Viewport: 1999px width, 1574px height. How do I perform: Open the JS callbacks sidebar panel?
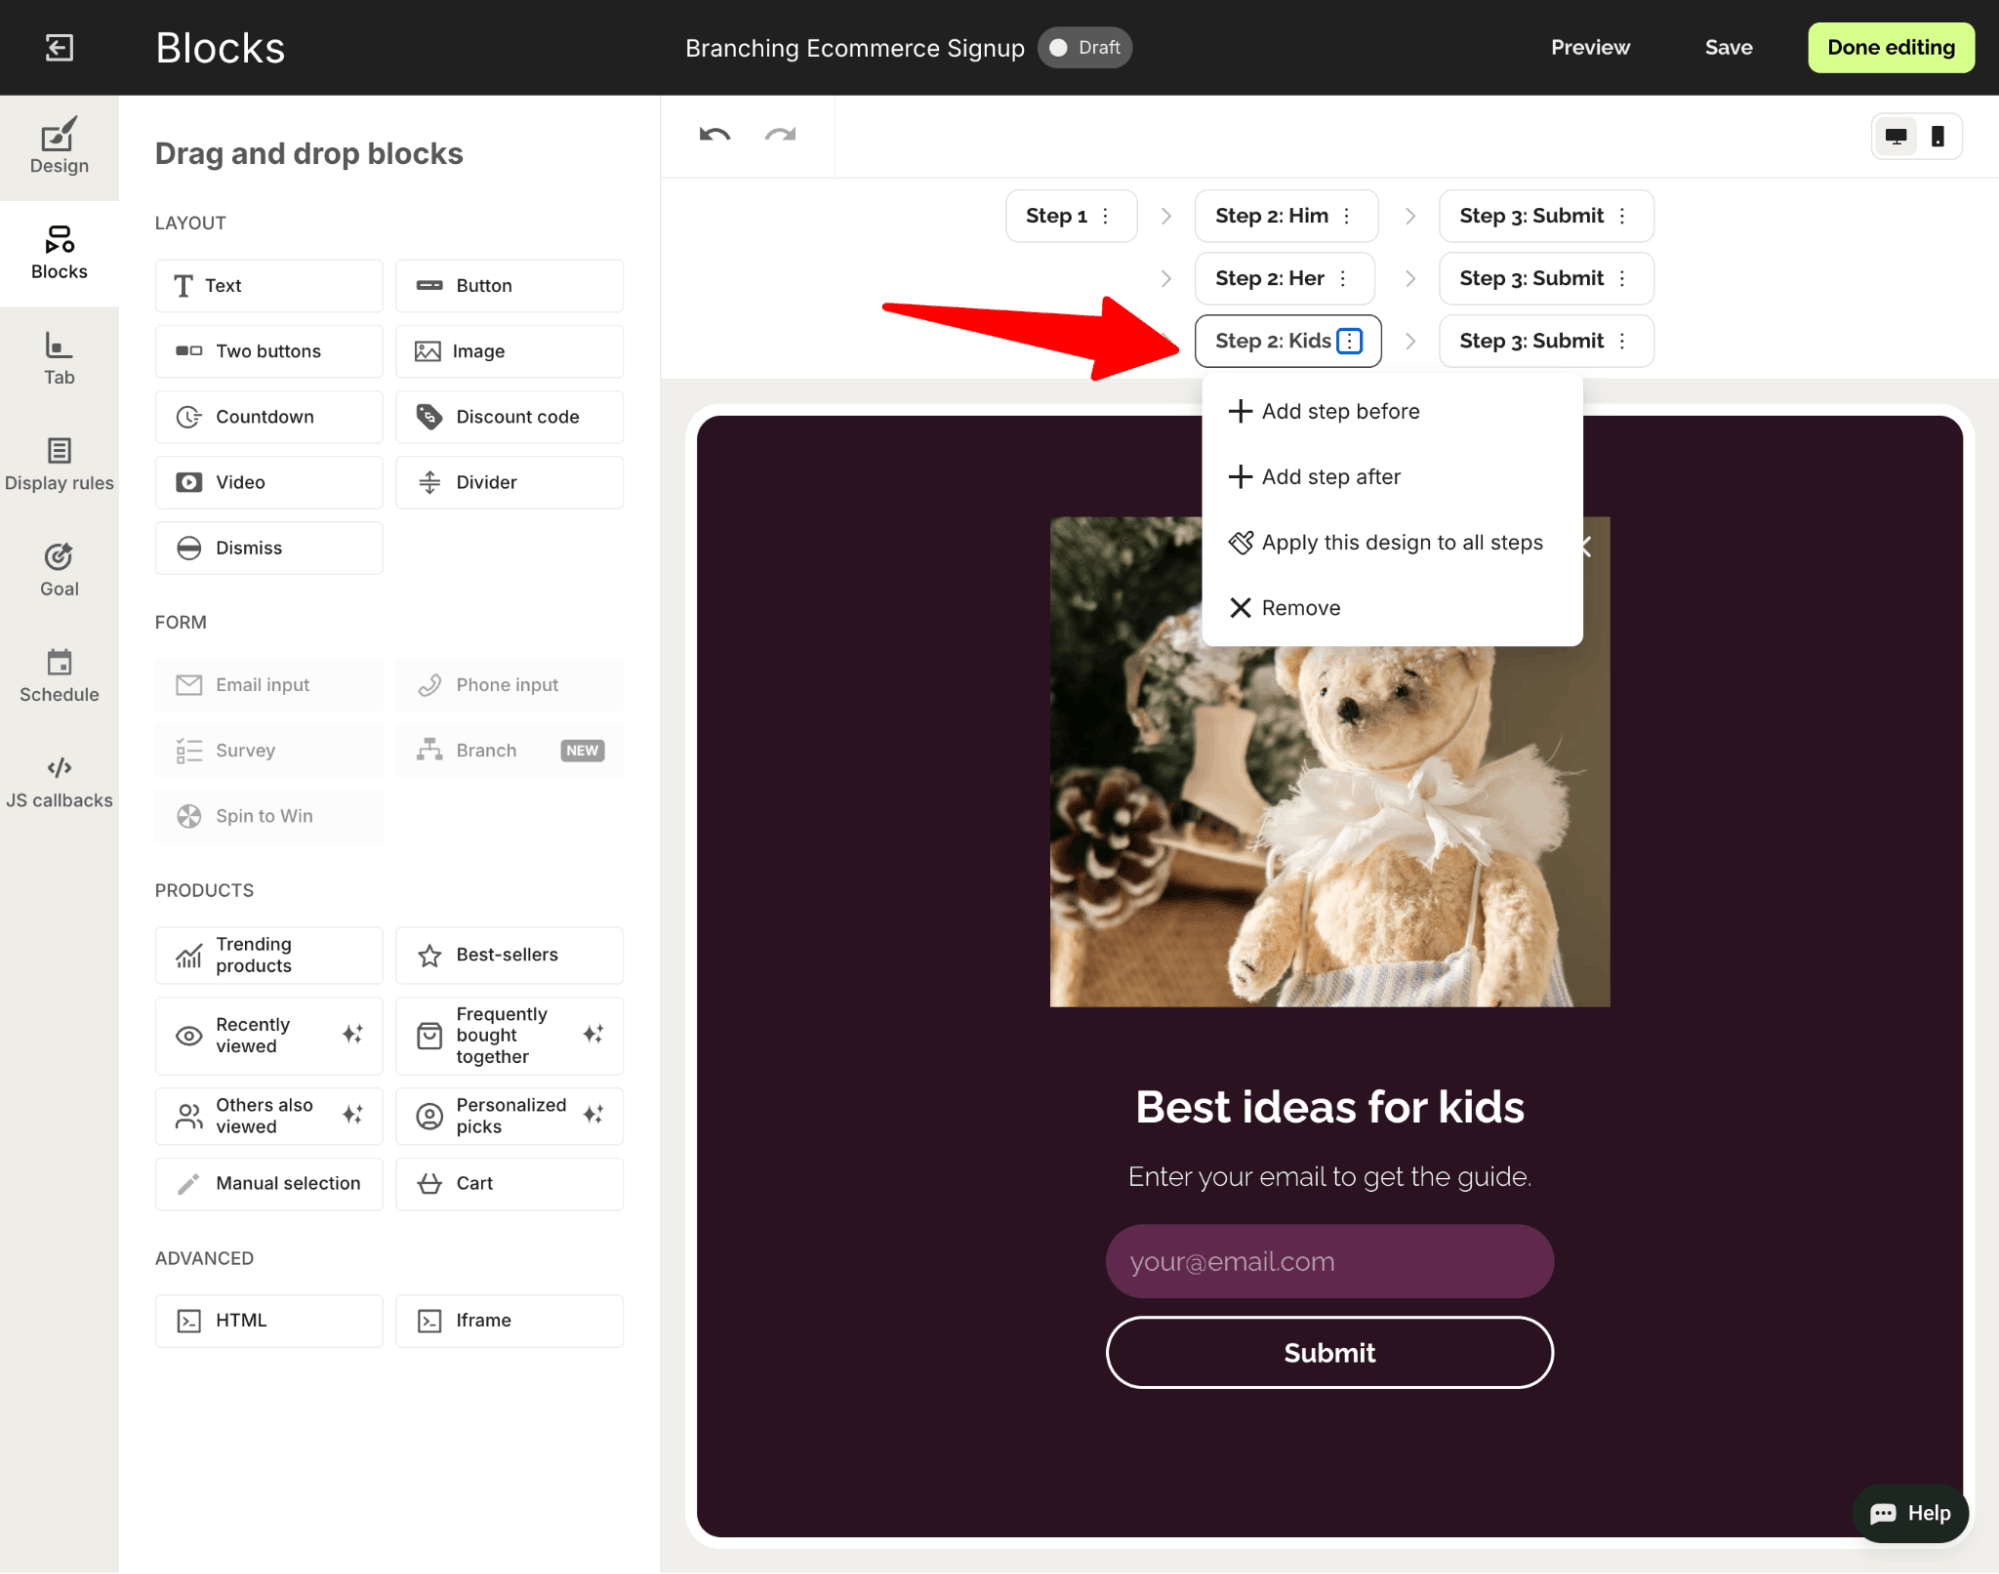click(59, 782)
